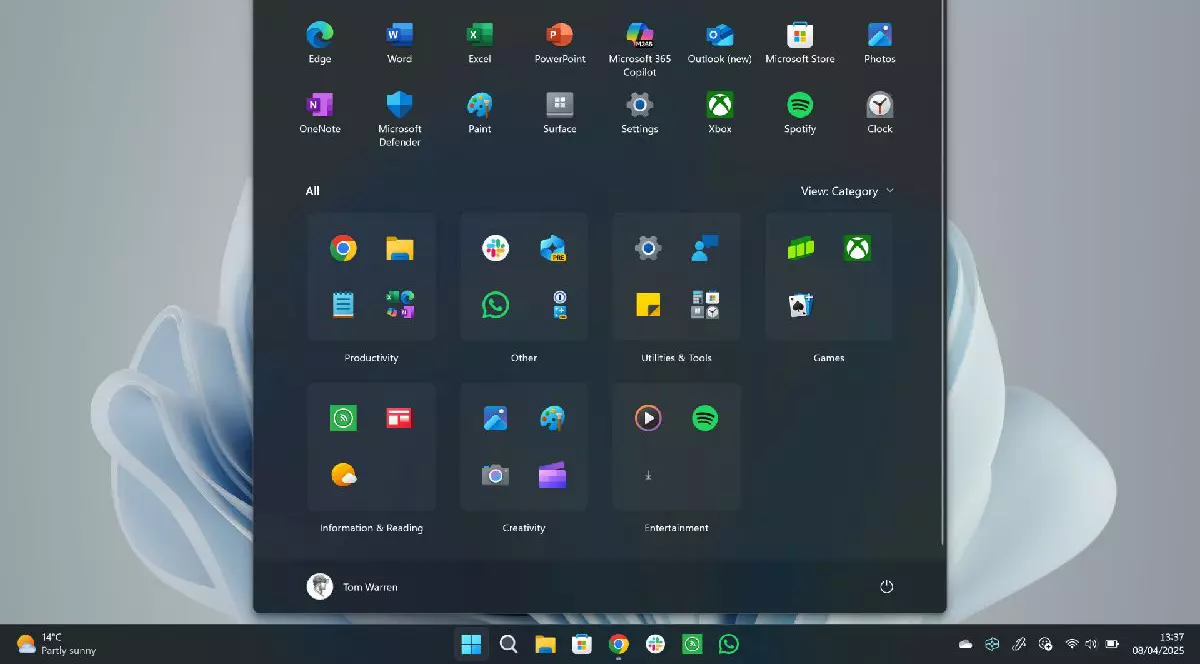Launch Slack in the Other group
Screen dimensions: 1200x664
point(496,248)
